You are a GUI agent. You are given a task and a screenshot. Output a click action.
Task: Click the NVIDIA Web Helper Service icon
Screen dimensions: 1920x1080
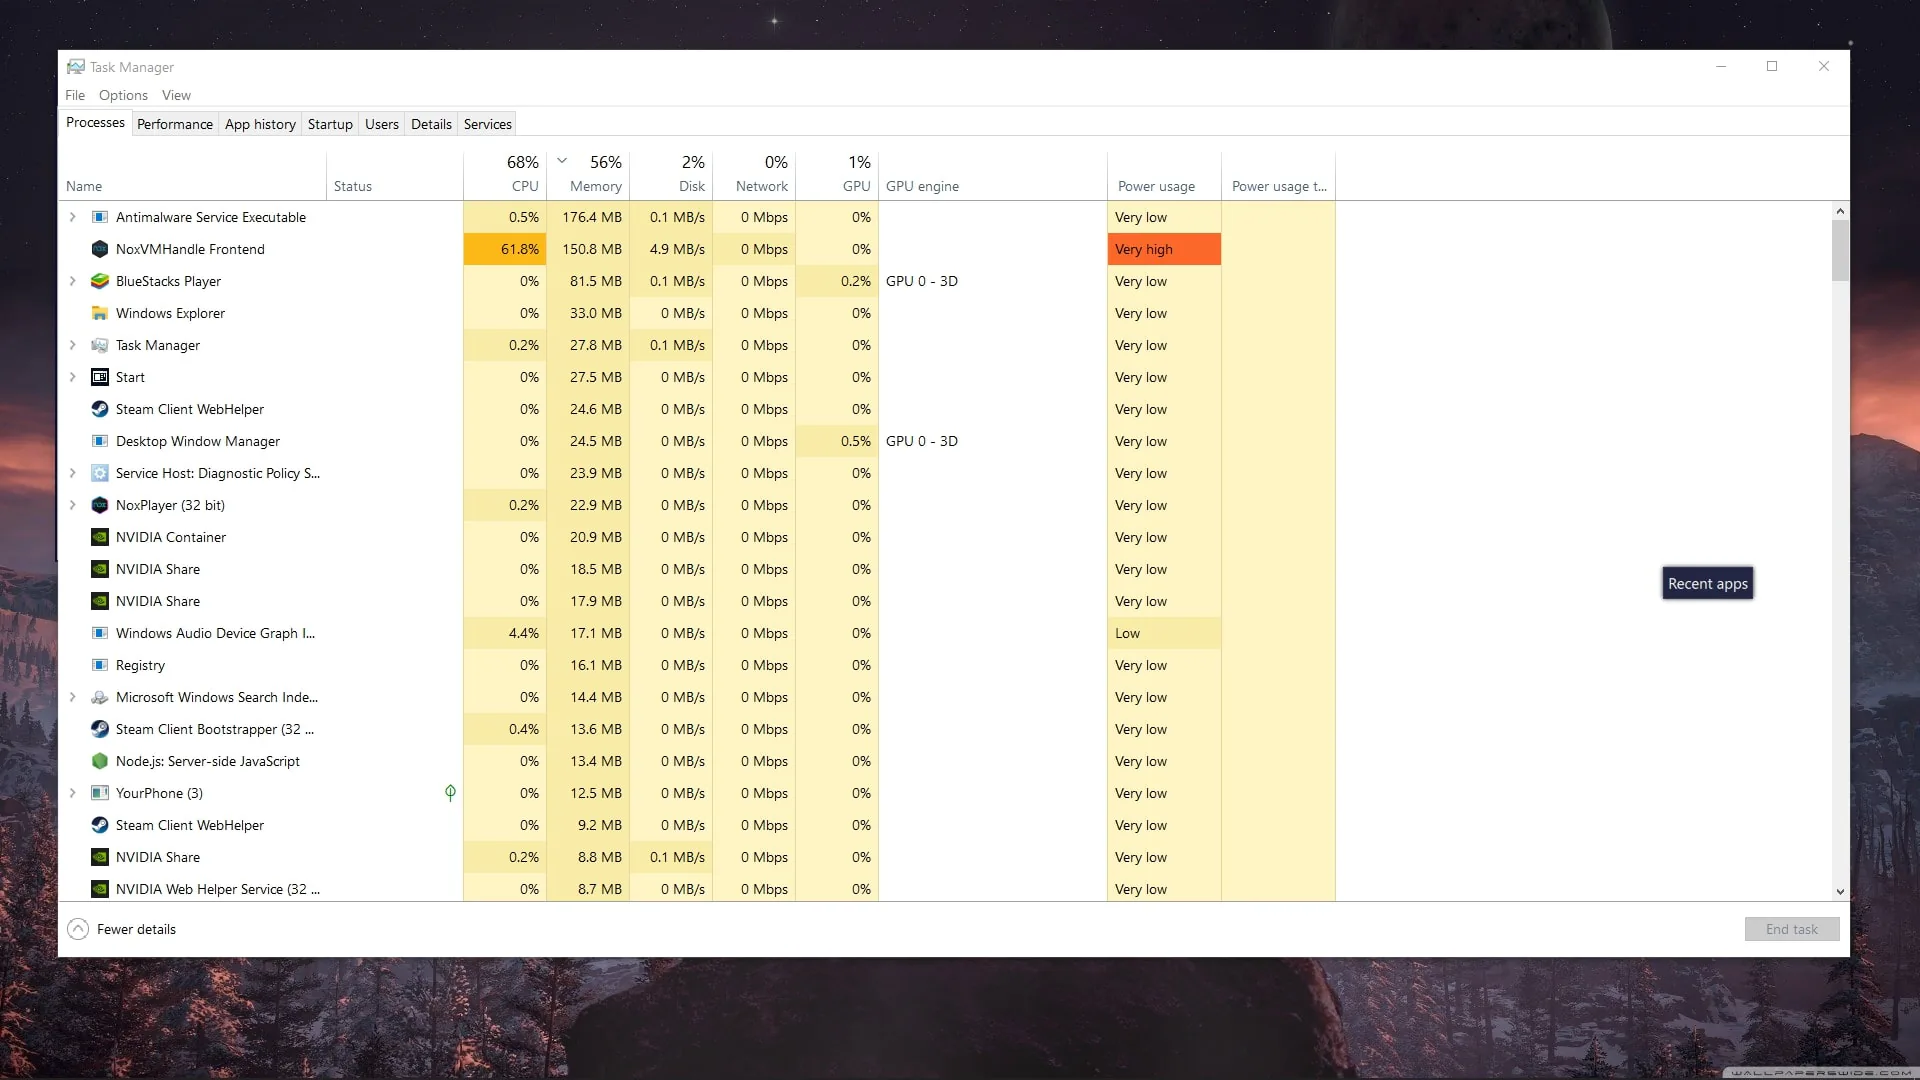tap(100, 889)
